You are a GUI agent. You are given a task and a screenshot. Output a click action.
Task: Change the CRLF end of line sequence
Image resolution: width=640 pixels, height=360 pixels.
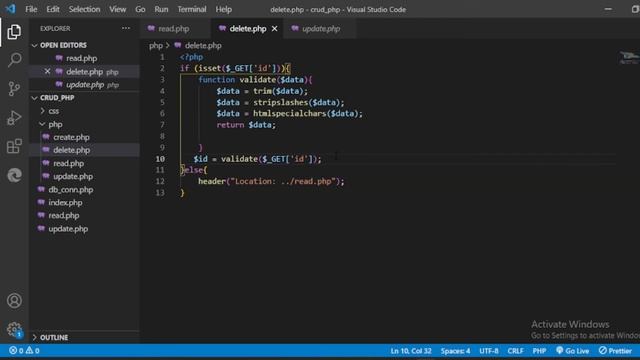click(x=515, y=351)
